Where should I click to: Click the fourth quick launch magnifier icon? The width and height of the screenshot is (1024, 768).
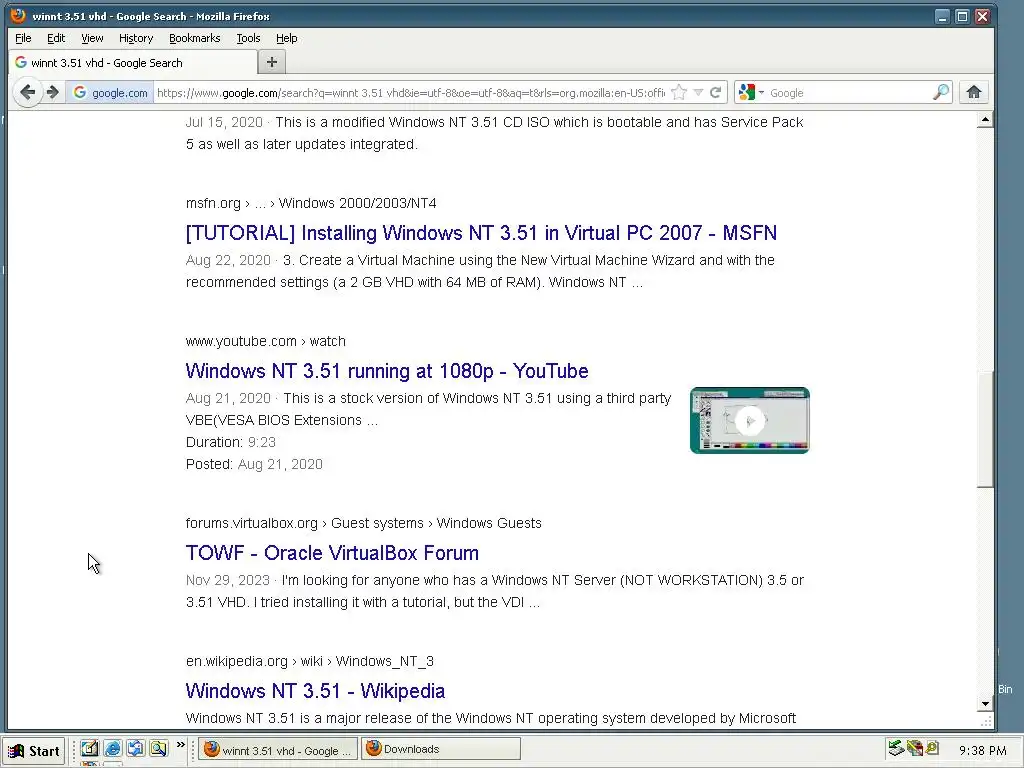[158, 748]
